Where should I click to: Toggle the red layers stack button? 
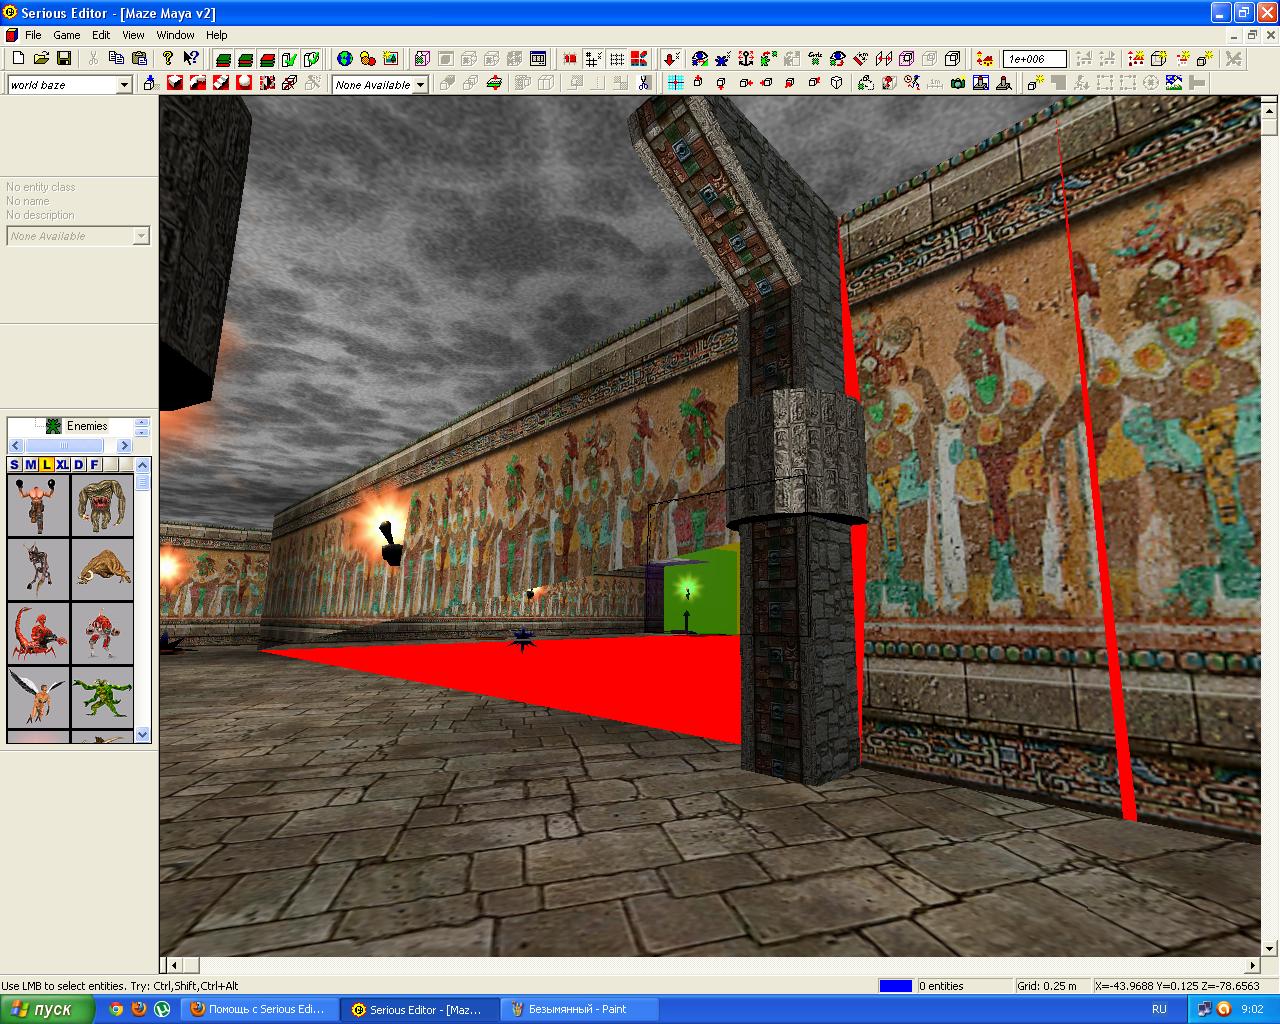pyautogui.click(x=266, y=59)
